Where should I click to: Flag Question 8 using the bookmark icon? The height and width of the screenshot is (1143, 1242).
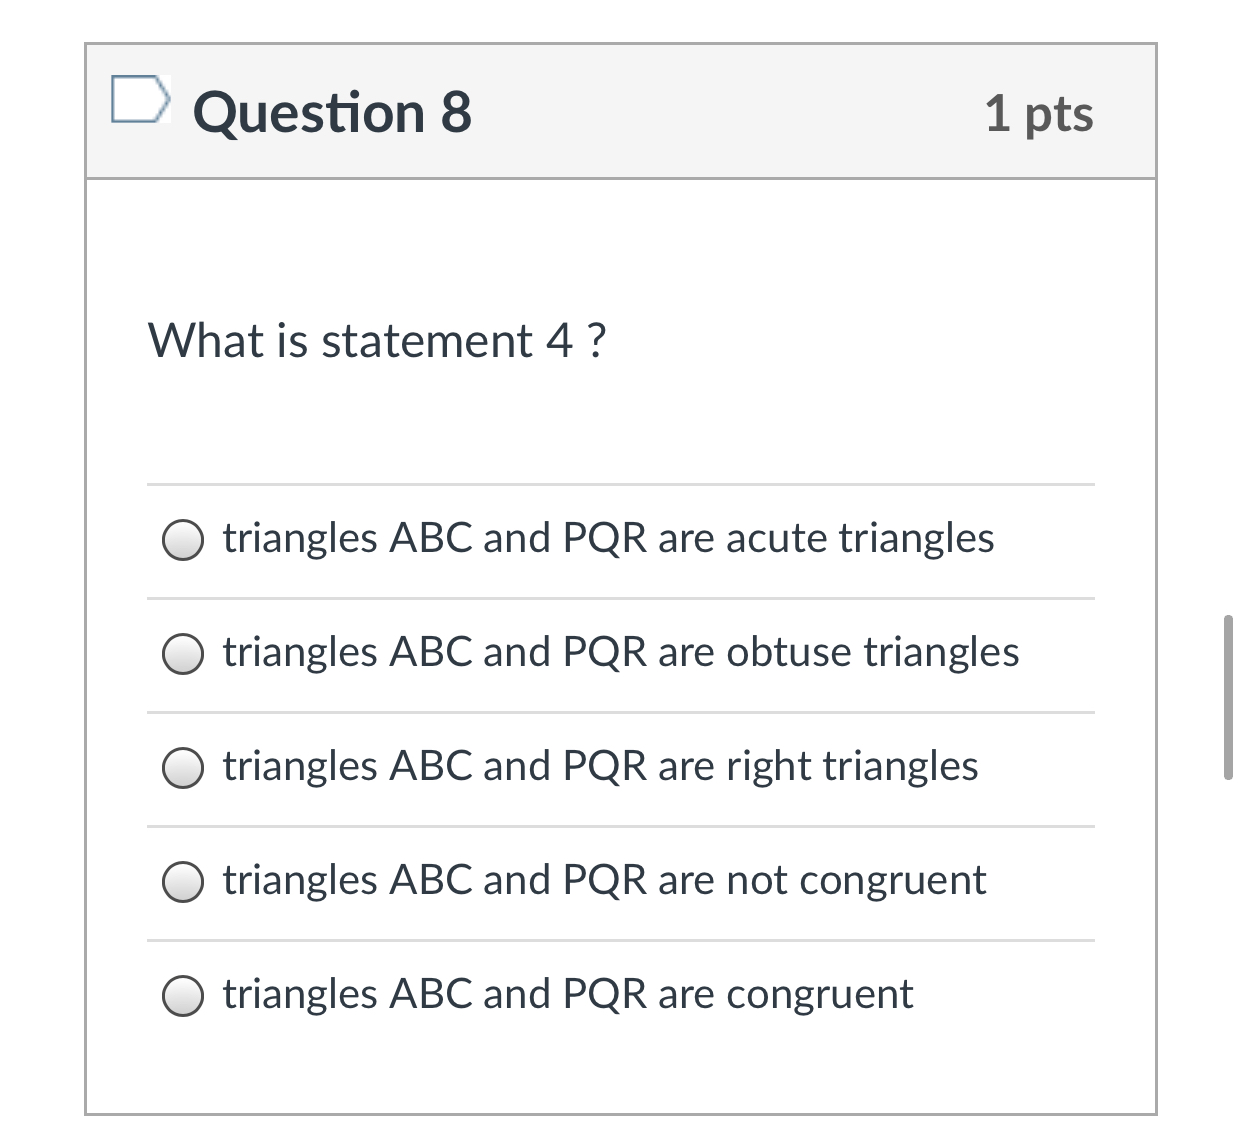click(141, 100)
